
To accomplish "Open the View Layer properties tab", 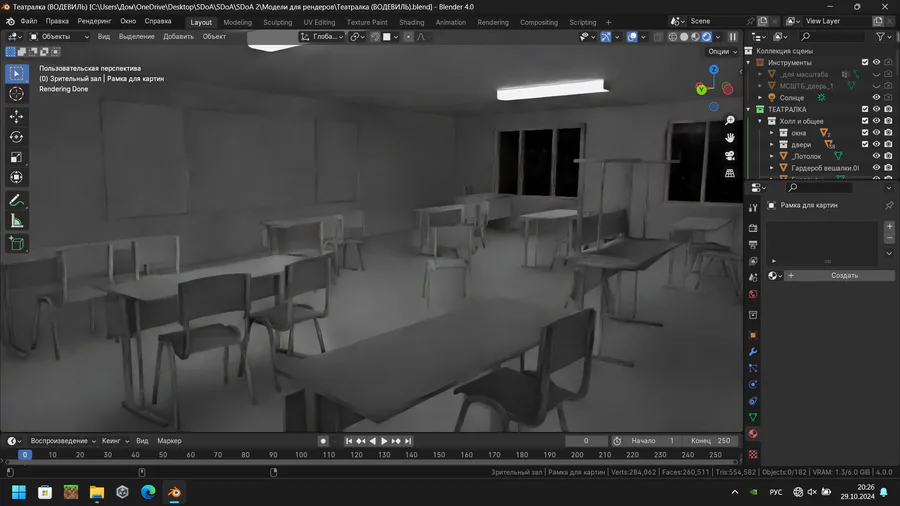I will [753, 261].
